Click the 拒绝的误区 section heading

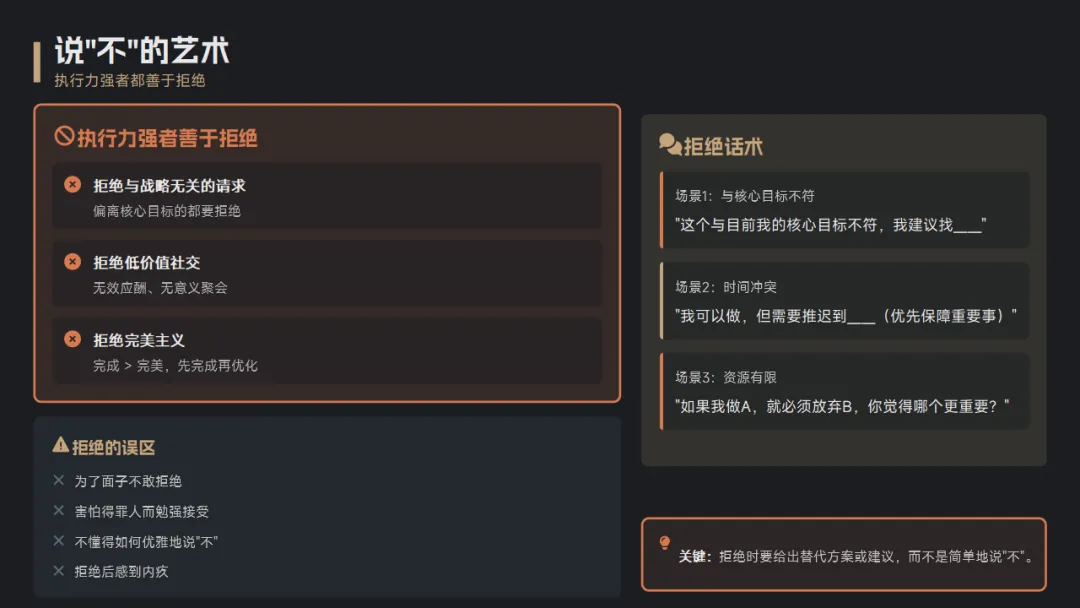coord(114,448)
